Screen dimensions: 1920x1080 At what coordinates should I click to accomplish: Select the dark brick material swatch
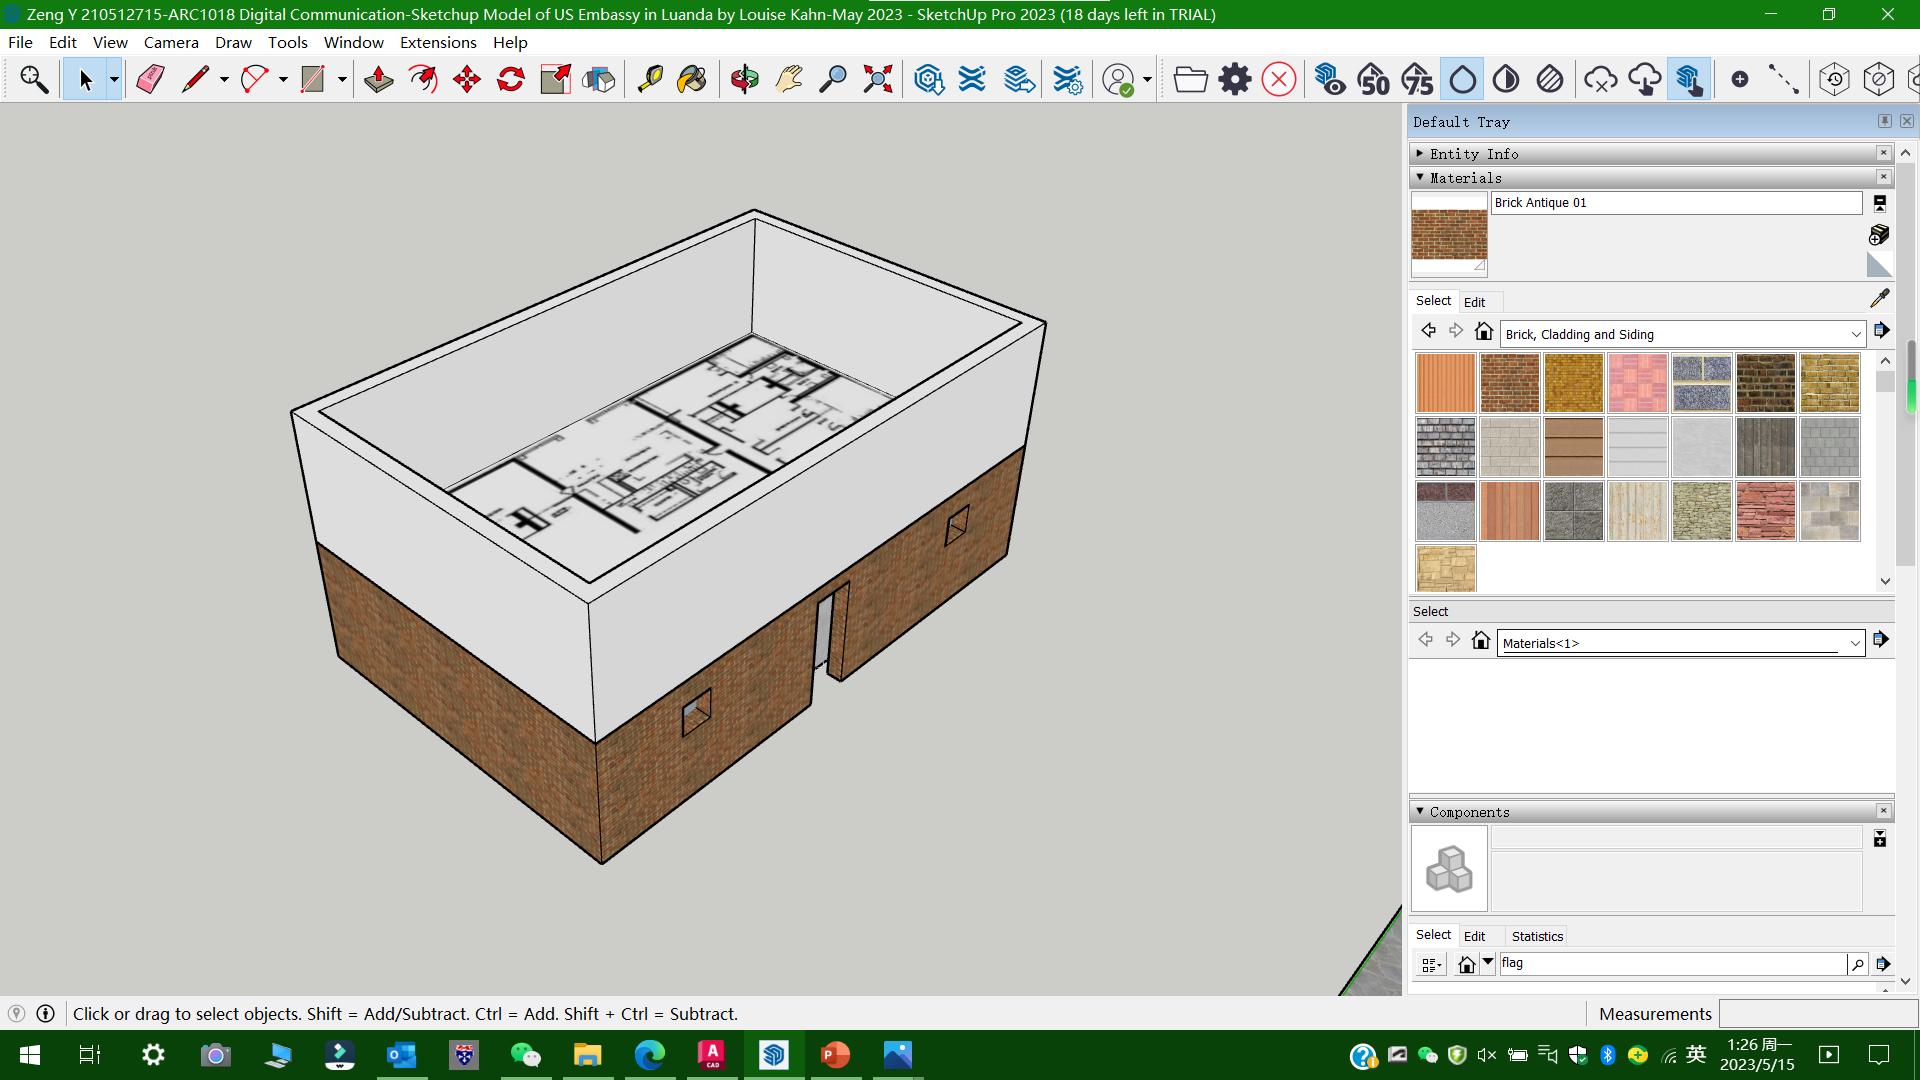click(1765, 383)
